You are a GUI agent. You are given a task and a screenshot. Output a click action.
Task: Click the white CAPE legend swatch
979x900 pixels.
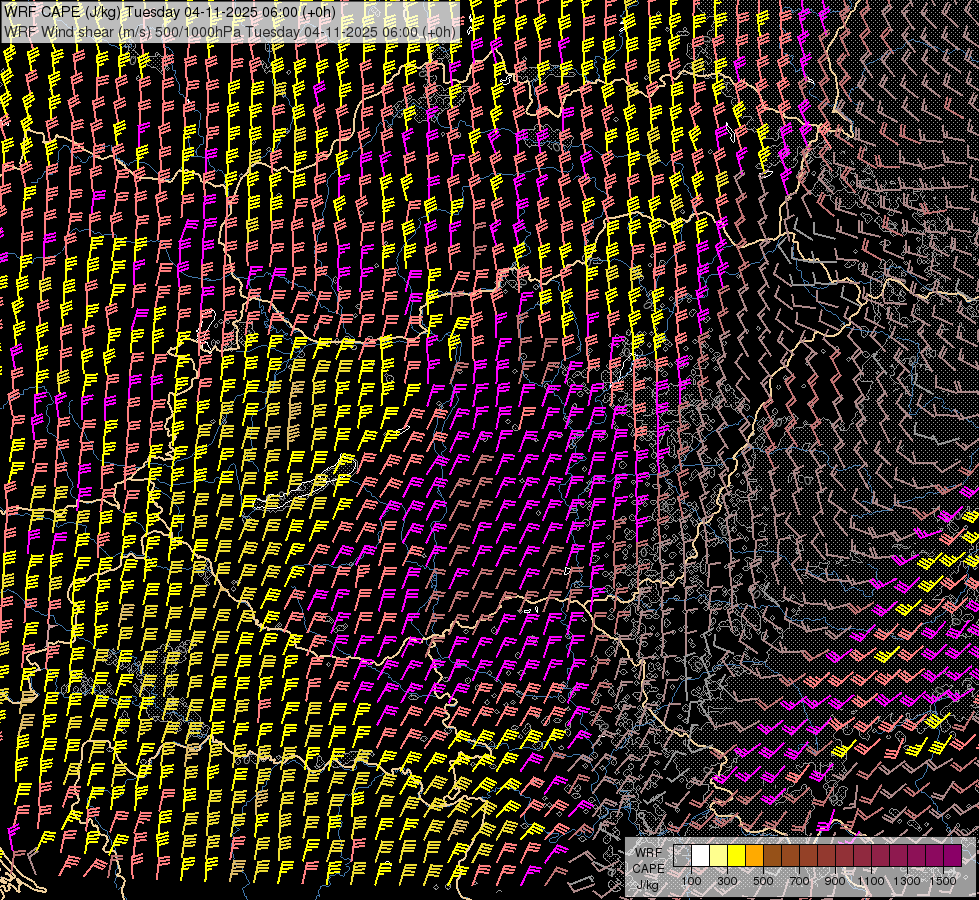(700, 855)
